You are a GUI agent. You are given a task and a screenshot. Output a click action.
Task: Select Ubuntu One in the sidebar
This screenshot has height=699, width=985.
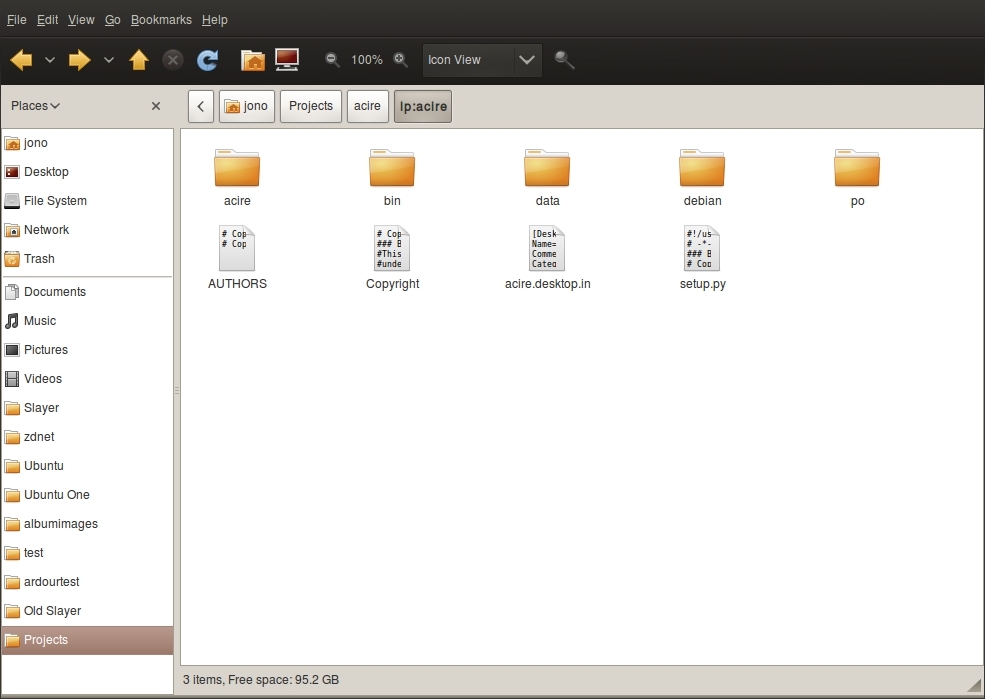pyautogui.click(x=56, y=495)
